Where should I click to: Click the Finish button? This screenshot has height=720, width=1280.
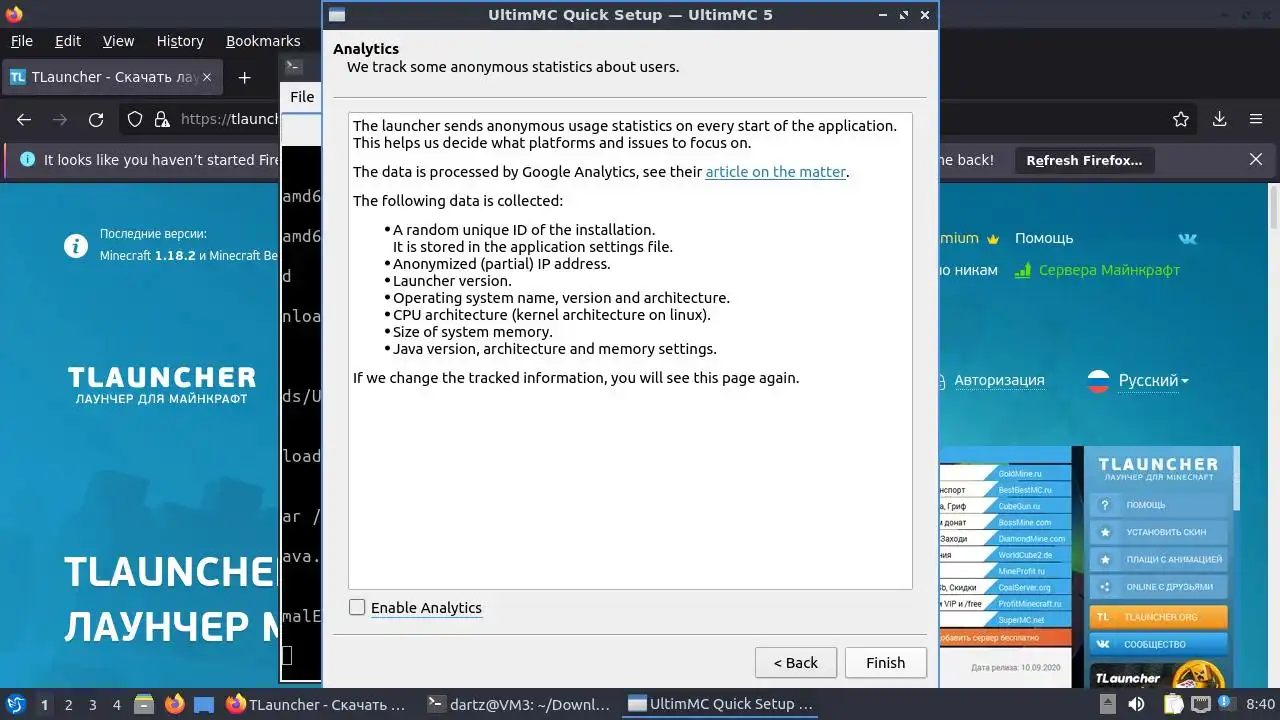885,662
